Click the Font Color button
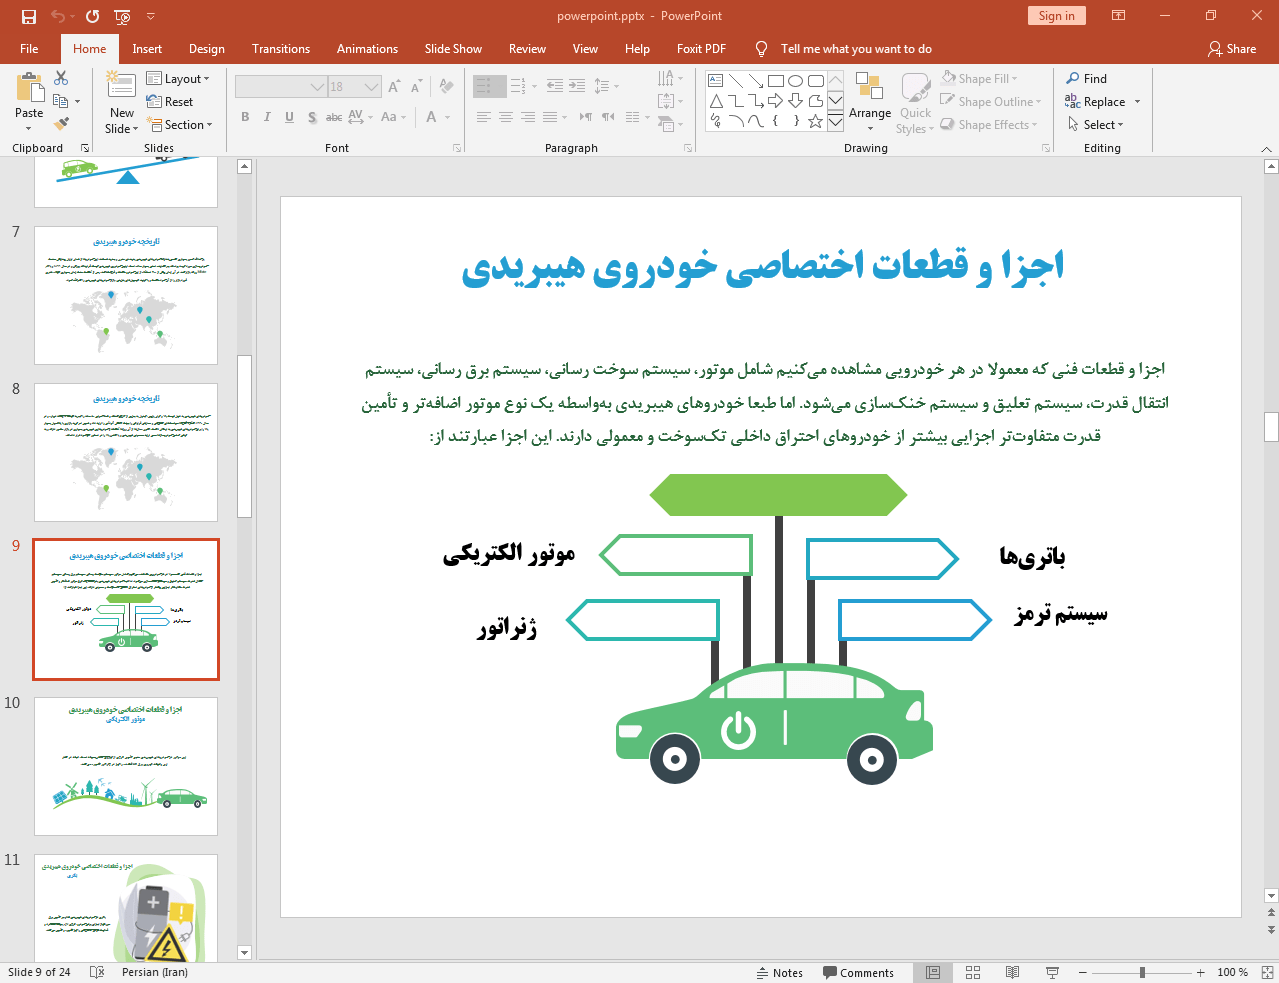 [x=432, y=117]
